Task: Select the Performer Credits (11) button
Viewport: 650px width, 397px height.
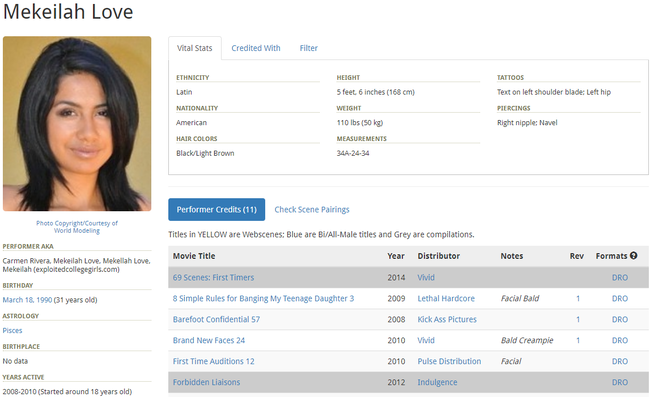Action: click(x=216, y=209)
